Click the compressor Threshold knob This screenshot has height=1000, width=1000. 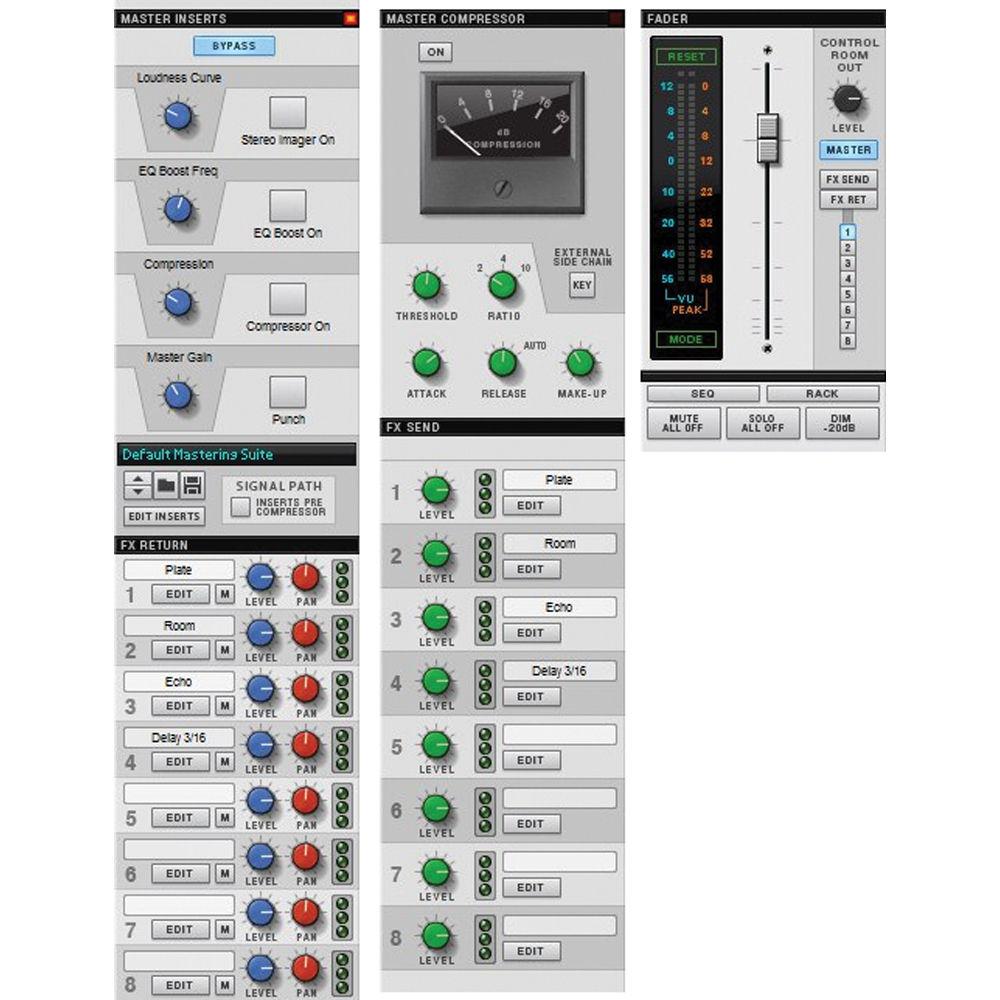tap(427, 286)
